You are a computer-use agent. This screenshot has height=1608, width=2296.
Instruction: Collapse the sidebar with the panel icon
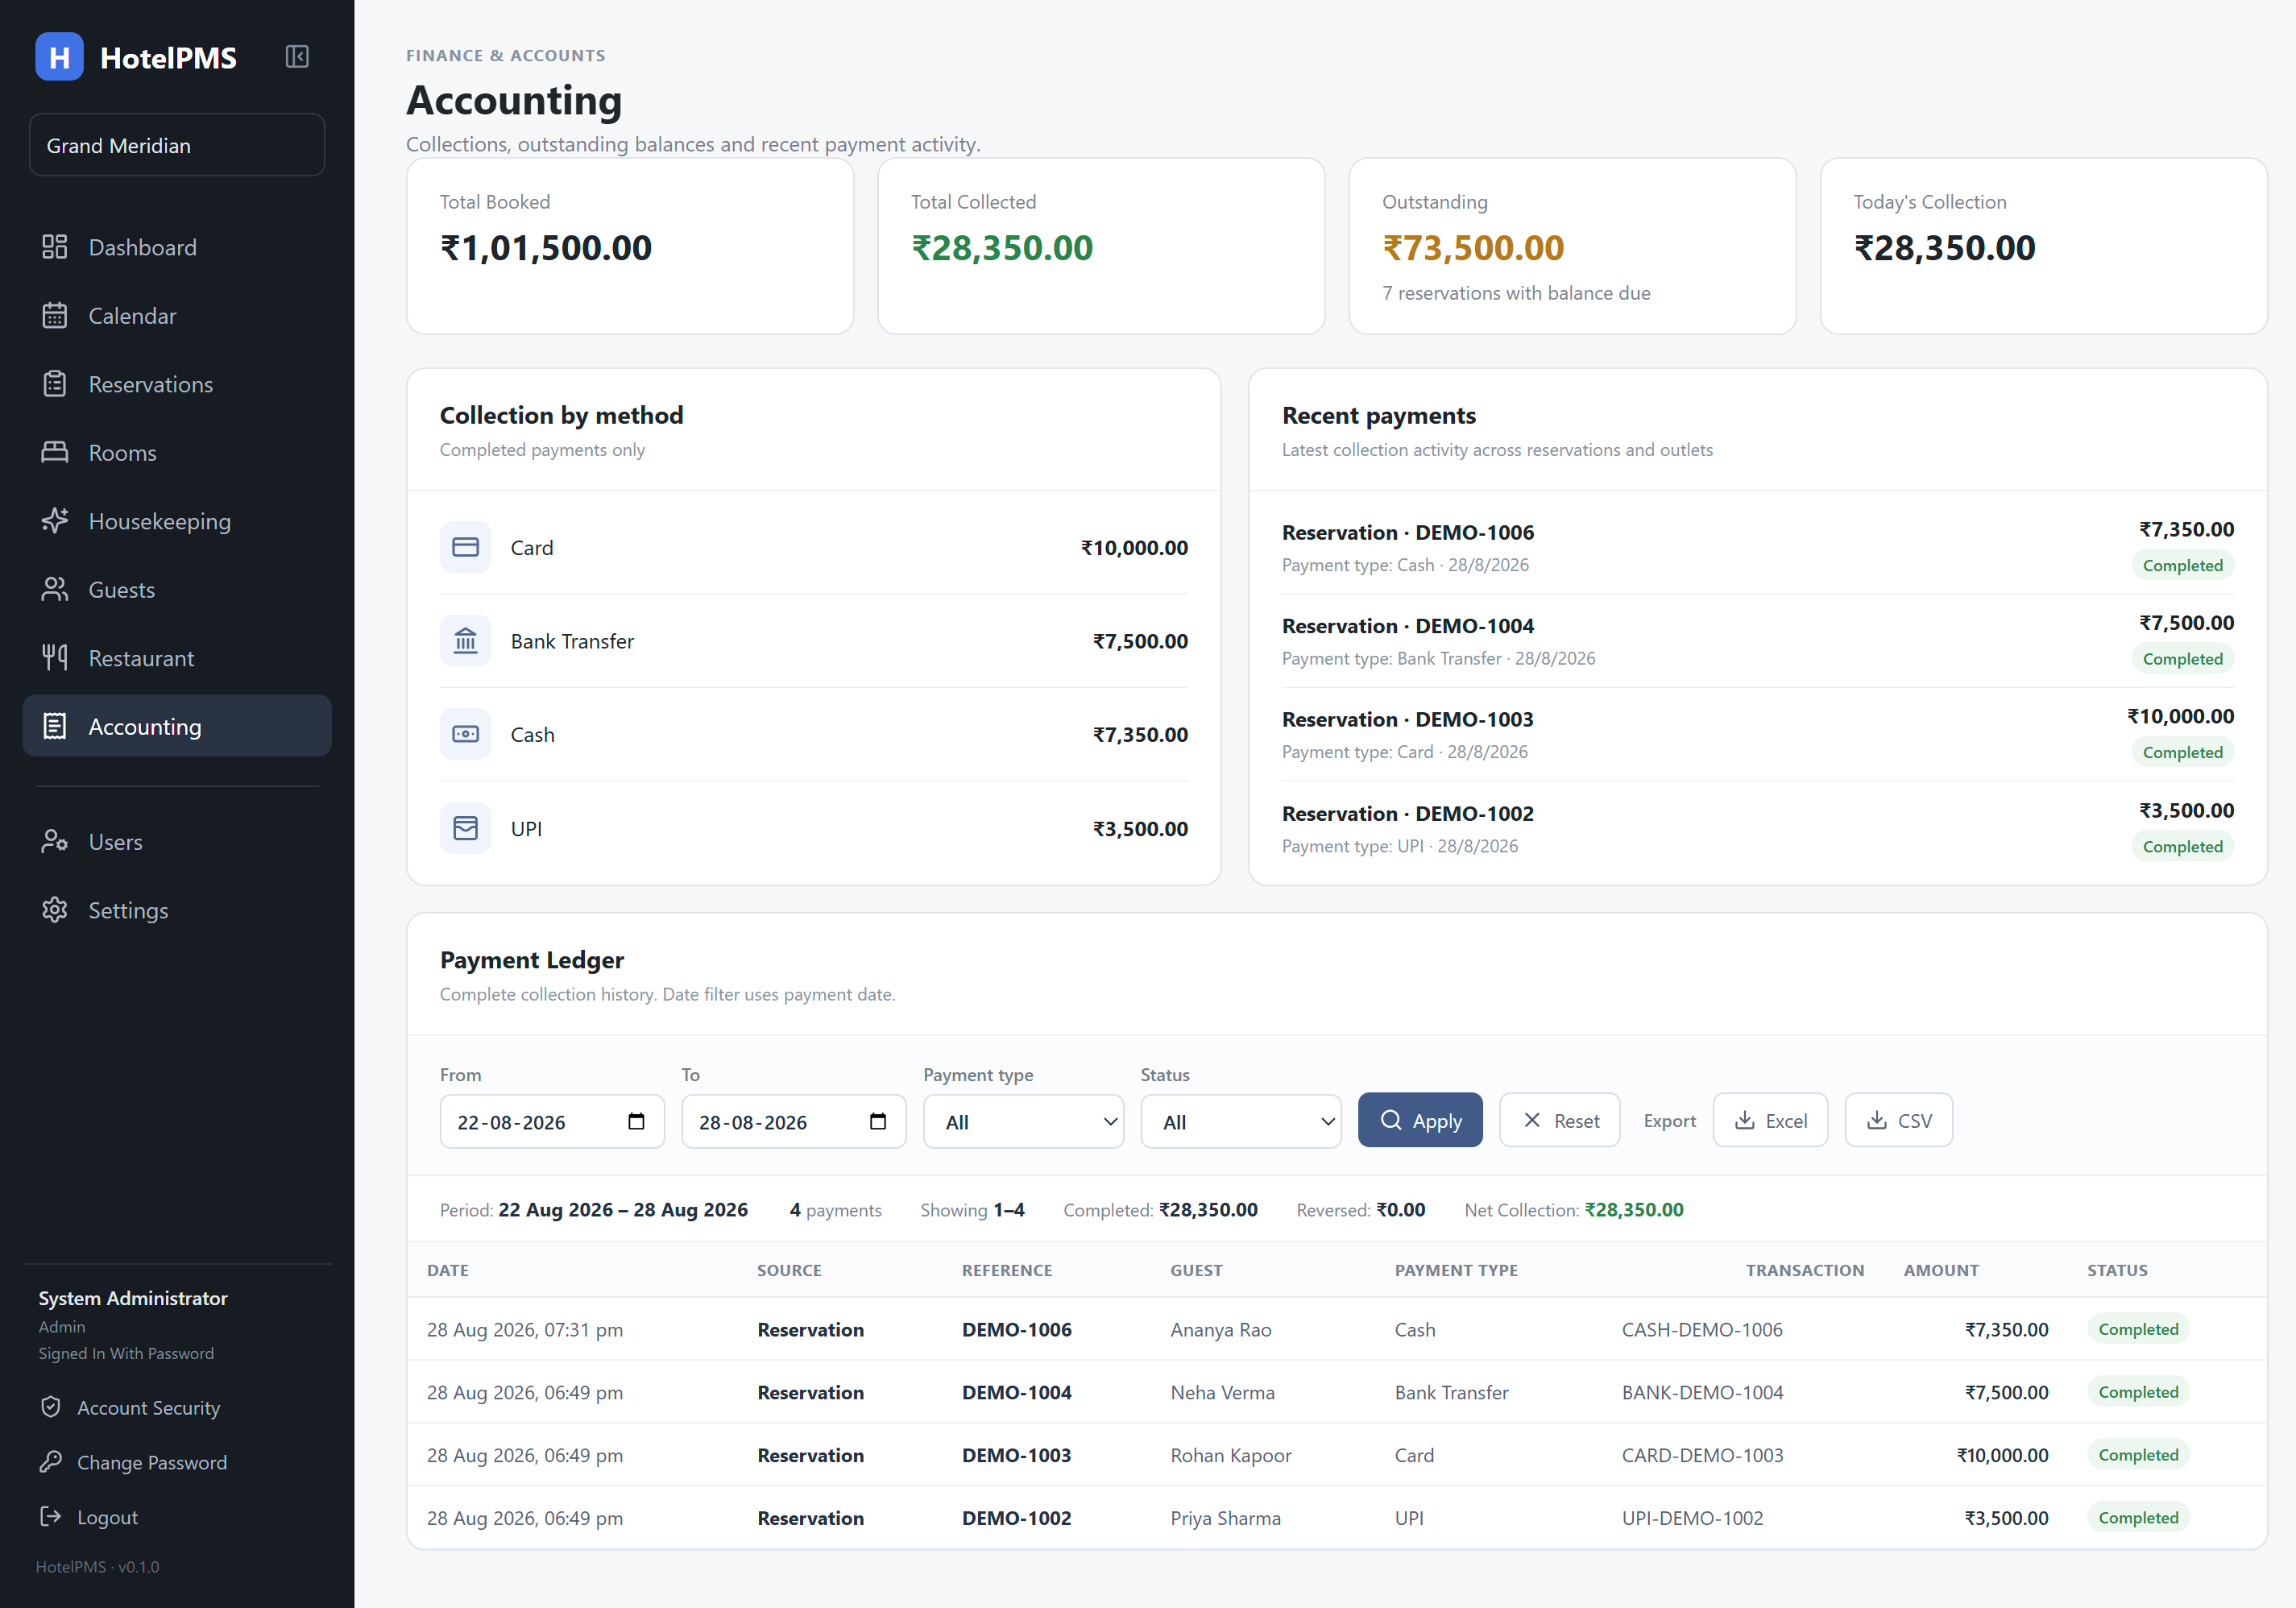[297, 57]
